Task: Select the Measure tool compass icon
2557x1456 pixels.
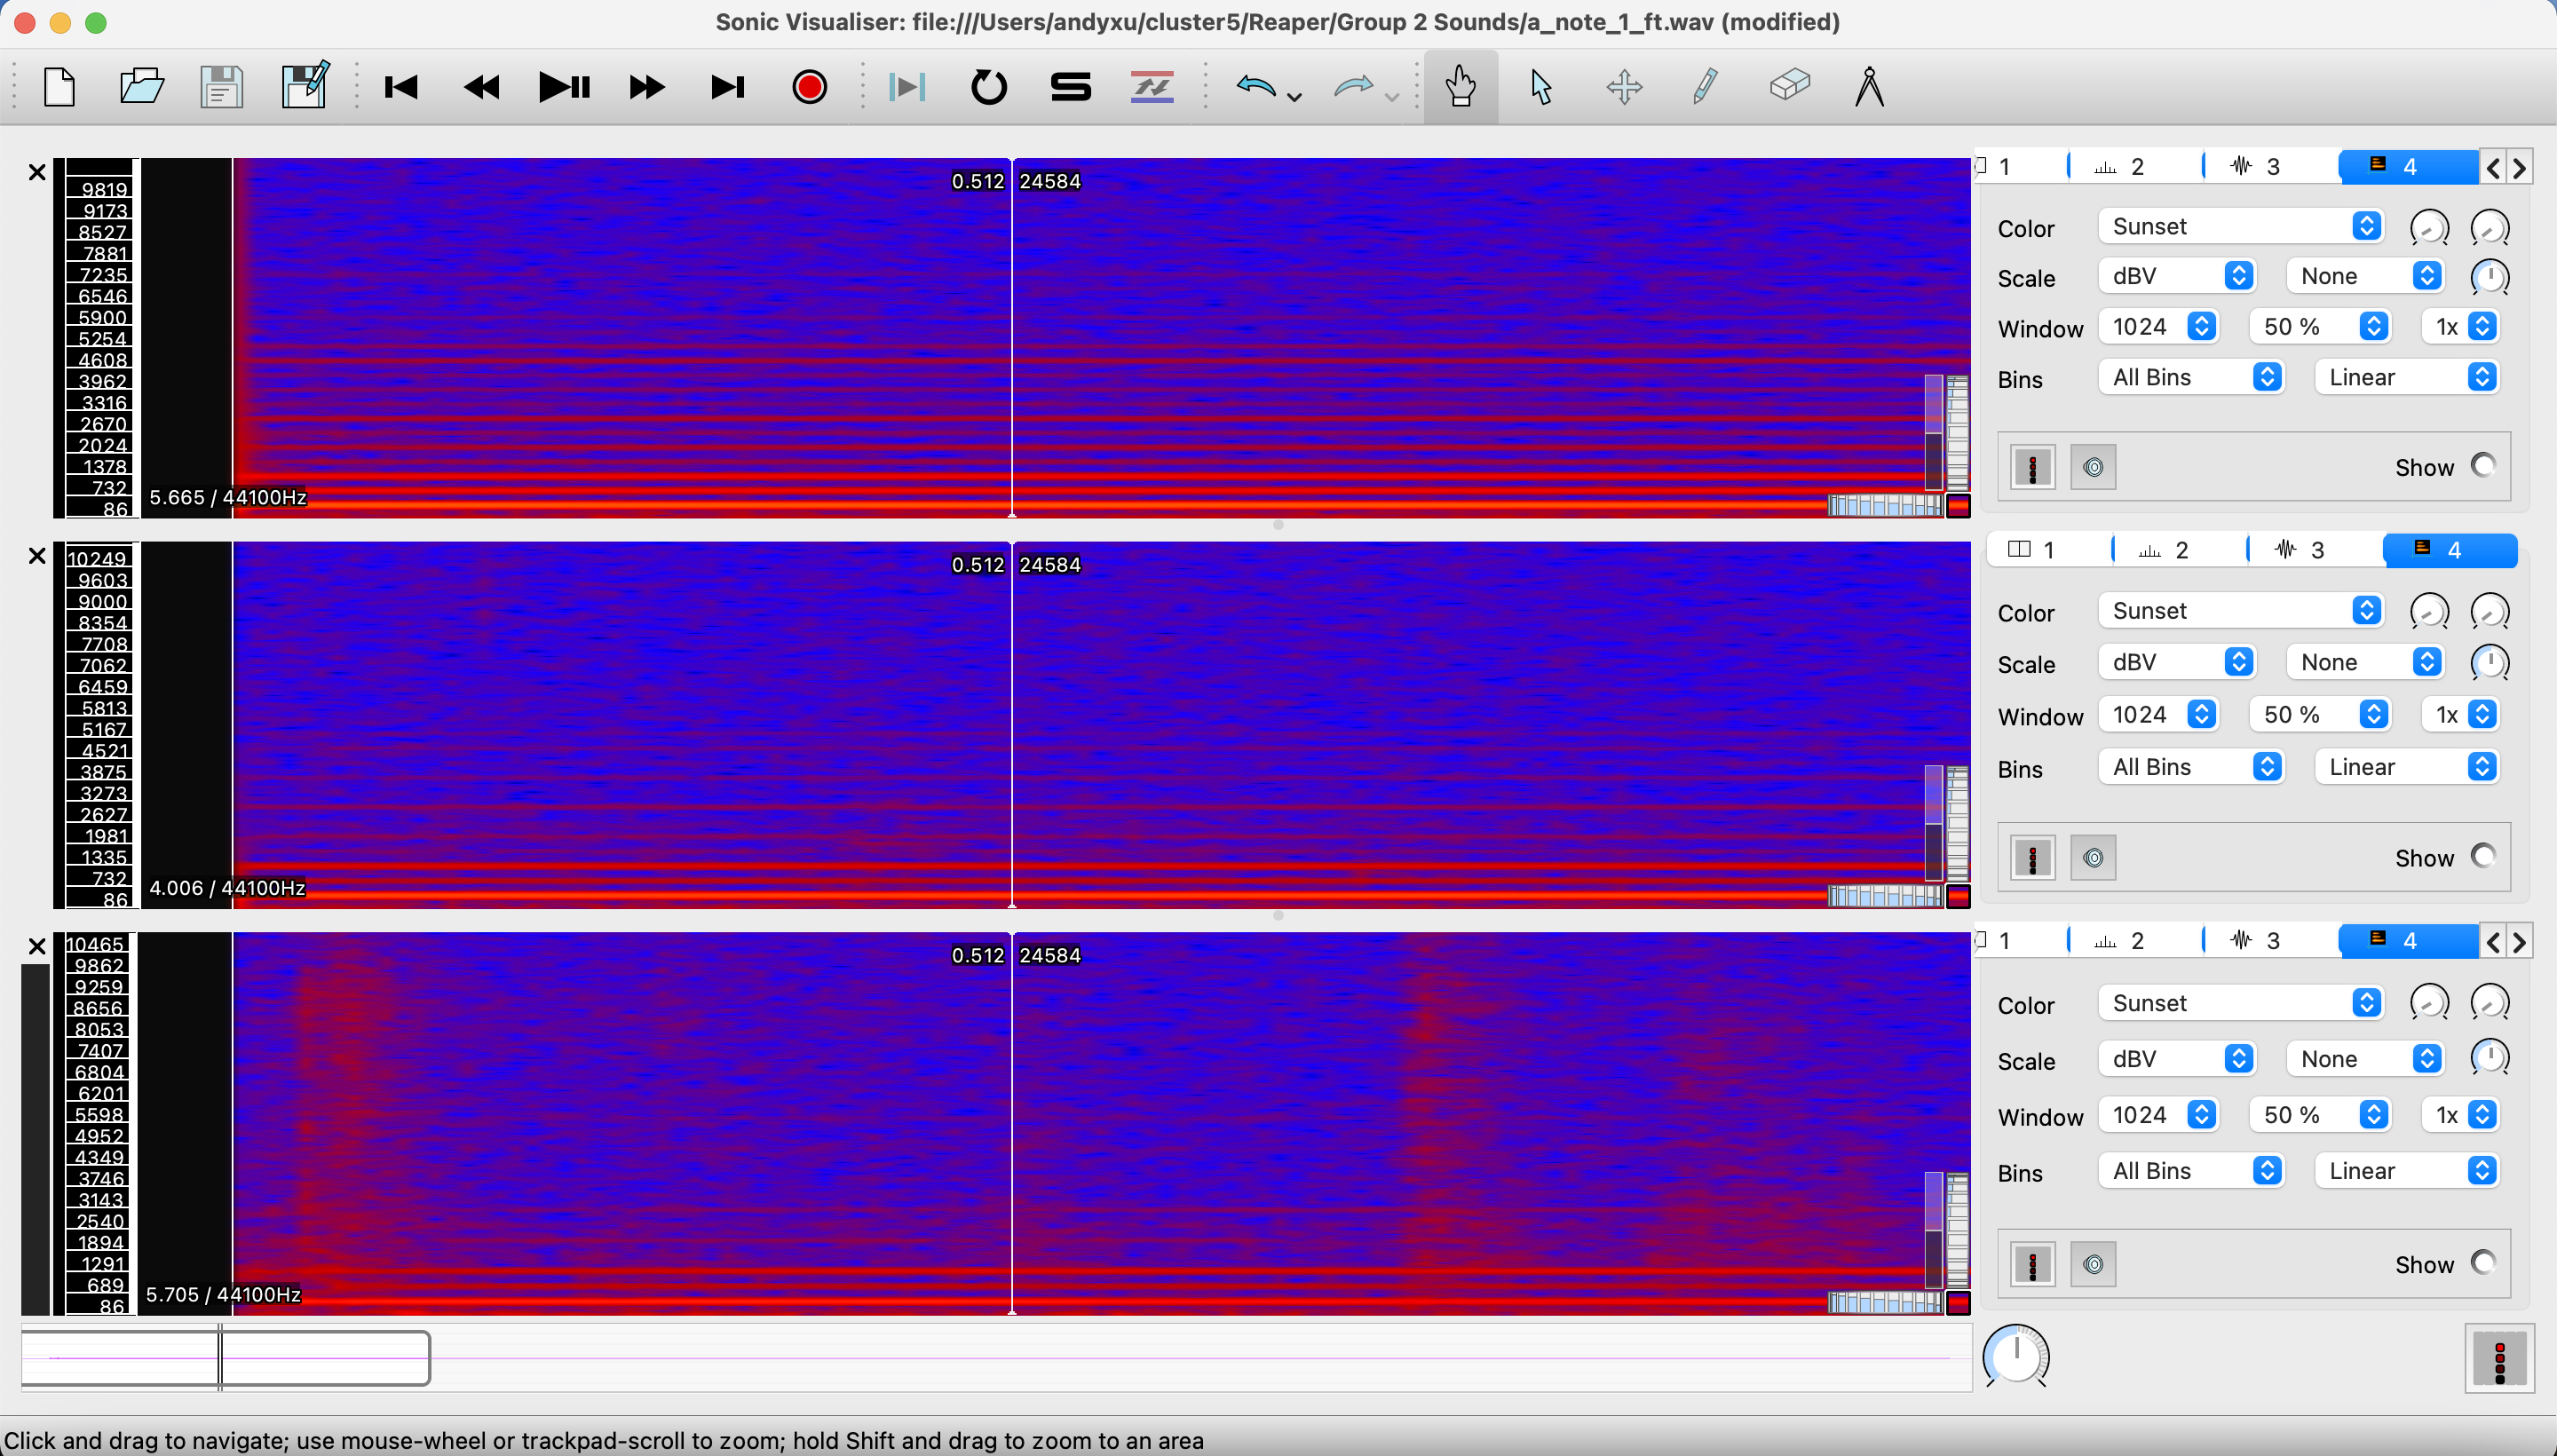Action: click(x=1869, y=87)
